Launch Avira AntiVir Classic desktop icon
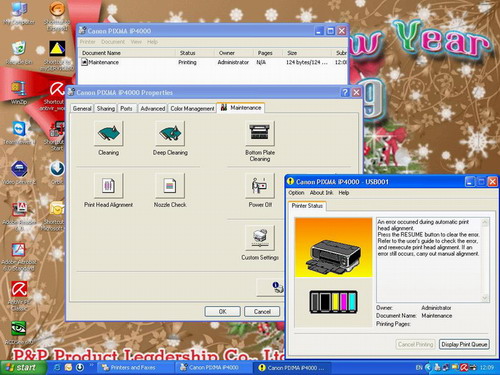The height and width of the screenshot is (375, 500). [19, 296]
